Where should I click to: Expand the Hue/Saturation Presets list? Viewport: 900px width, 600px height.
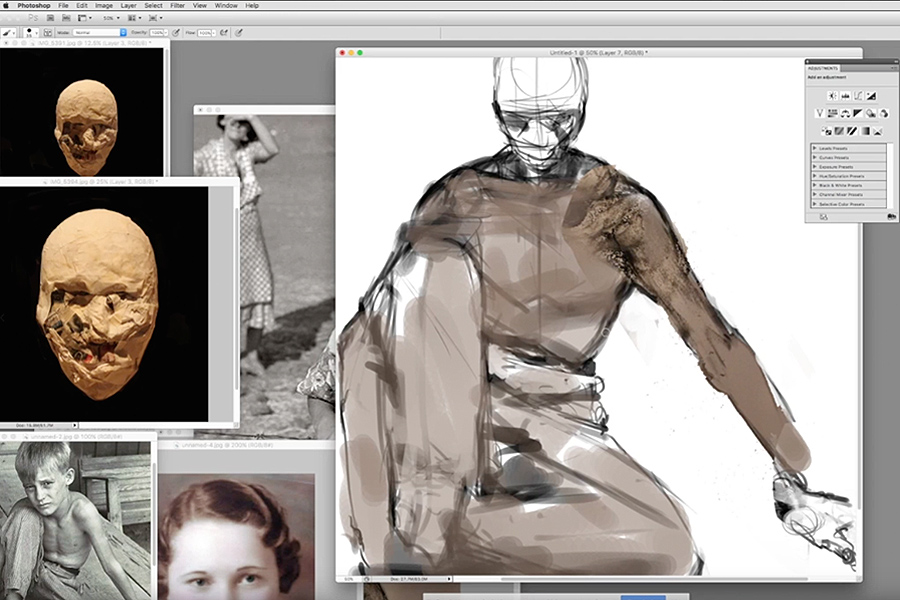tap(848, 176)
